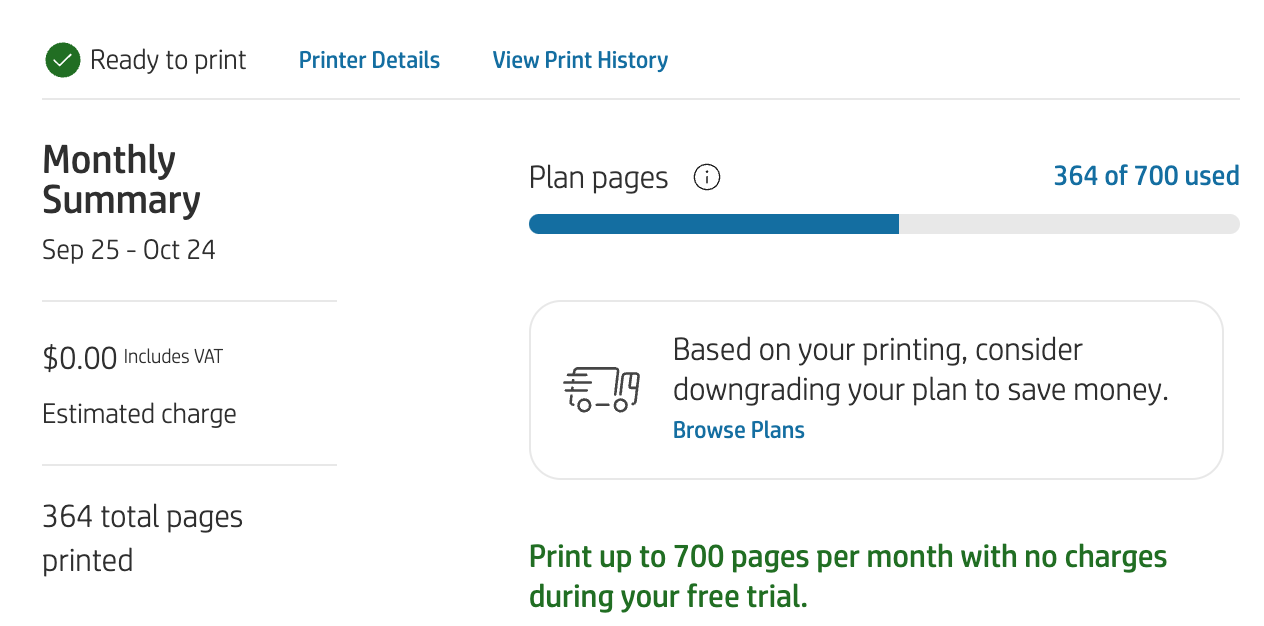Image resolution: width=1264 pixels, height=626 pixels.
Task: Click the Estimated charge label
Action: (139, 414)
